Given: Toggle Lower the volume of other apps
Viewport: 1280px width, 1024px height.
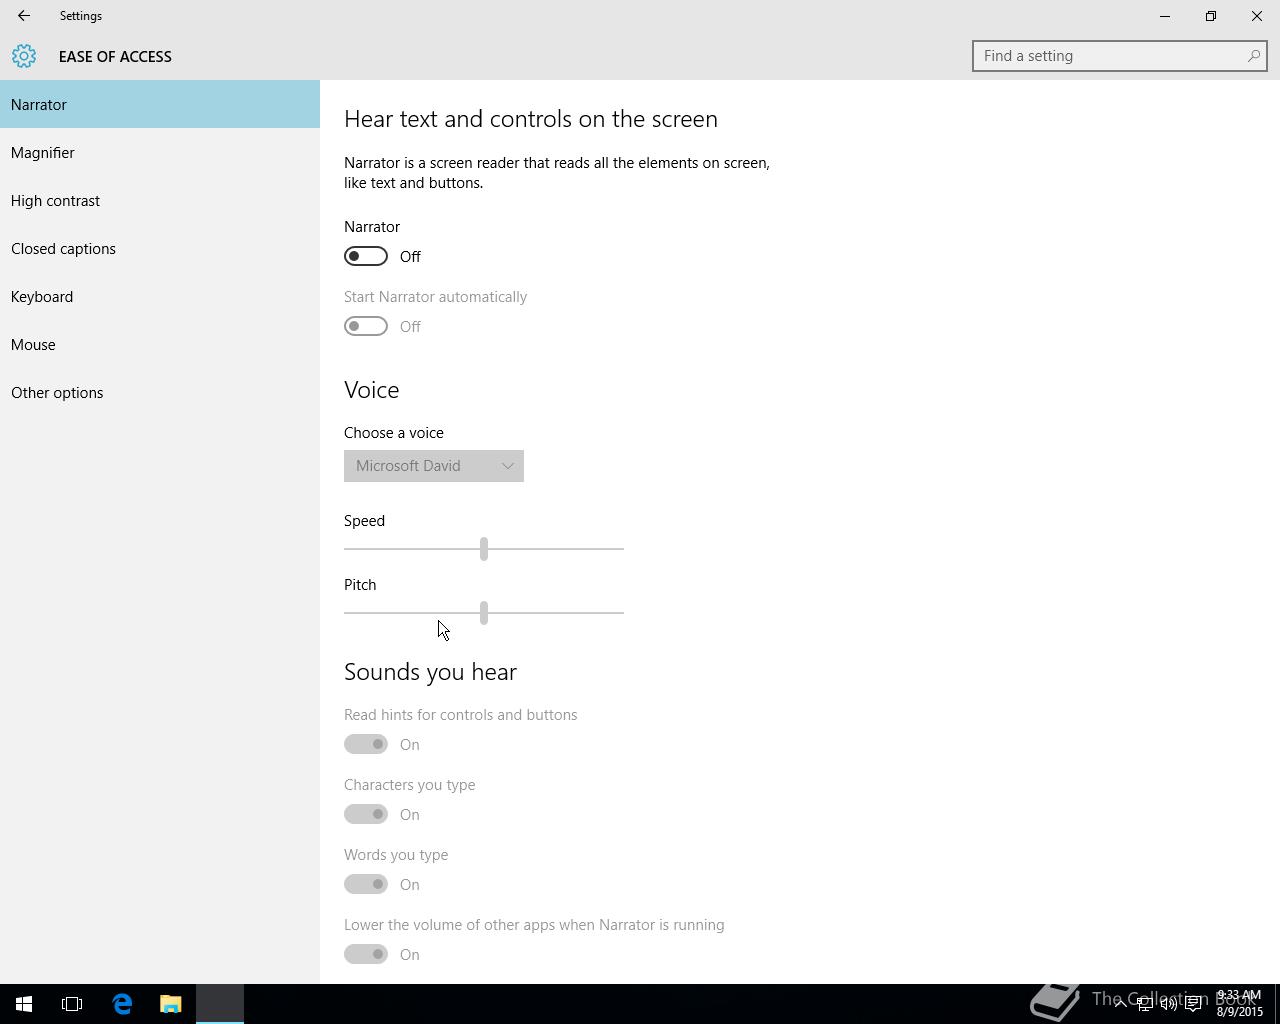Looking at the screenshot, I should pos(366,954).
